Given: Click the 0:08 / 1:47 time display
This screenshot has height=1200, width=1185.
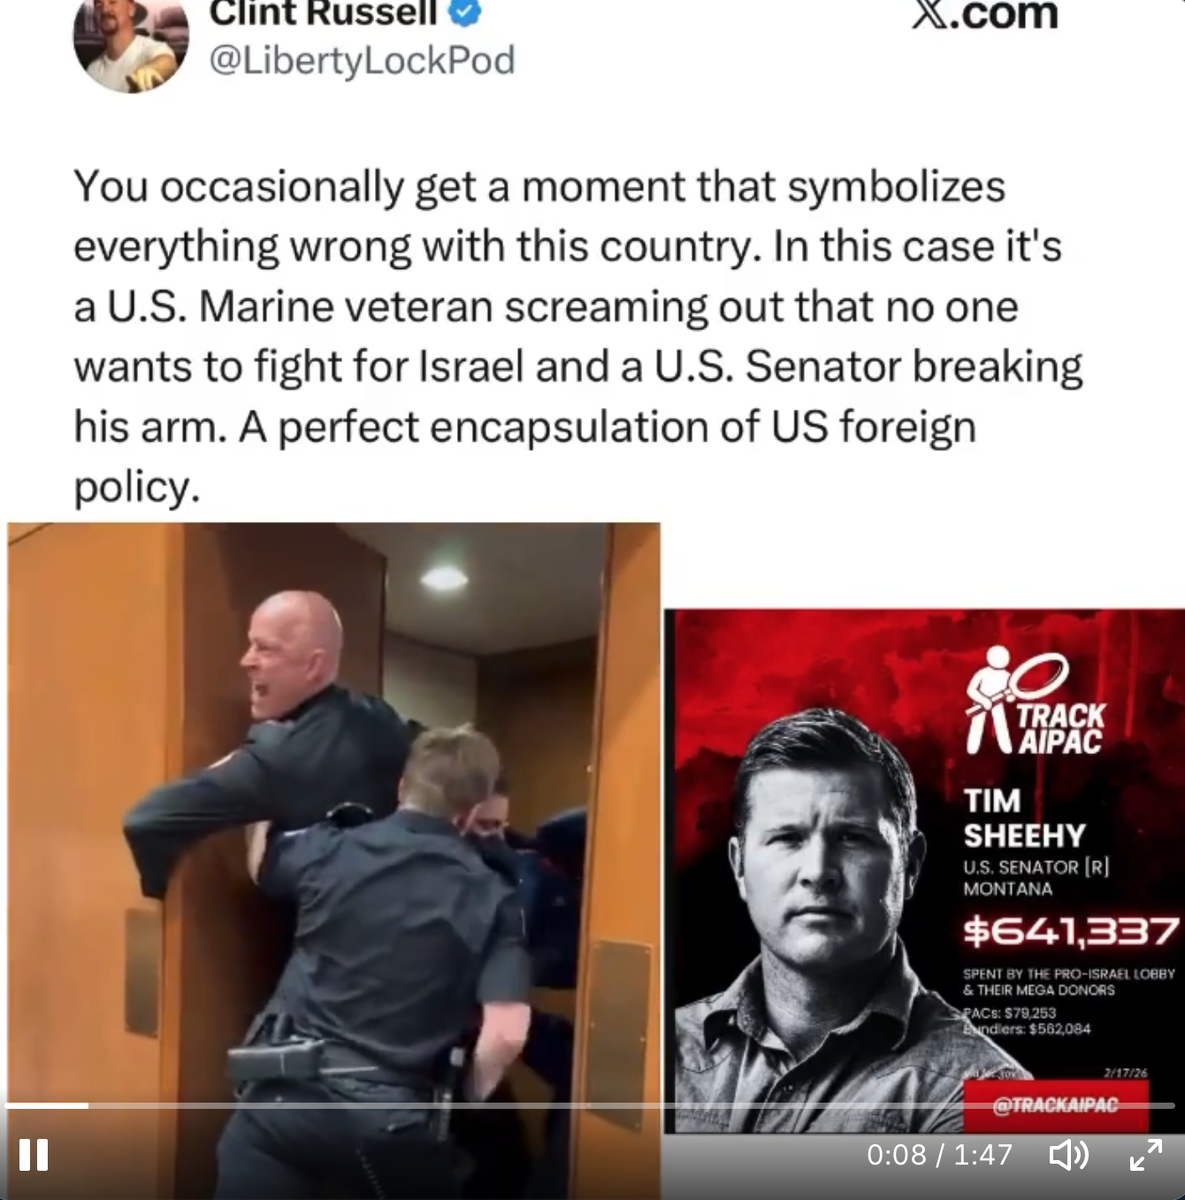Looking at the screenshot, I should pyautogui.click(x=939, y=1155).
